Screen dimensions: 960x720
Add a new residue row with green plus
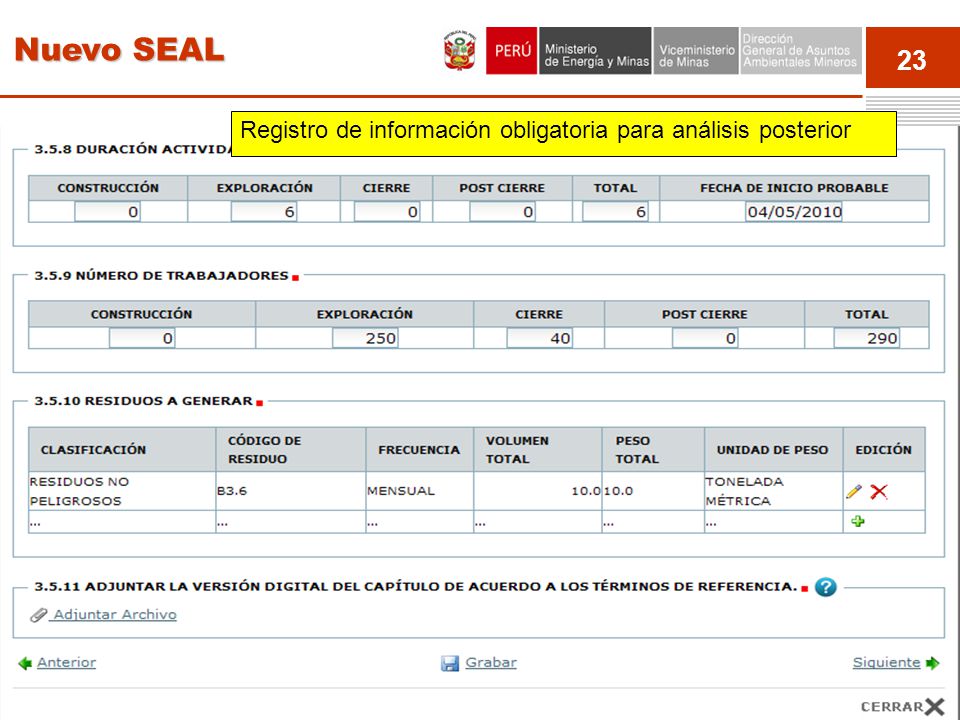tap(858, 521)
